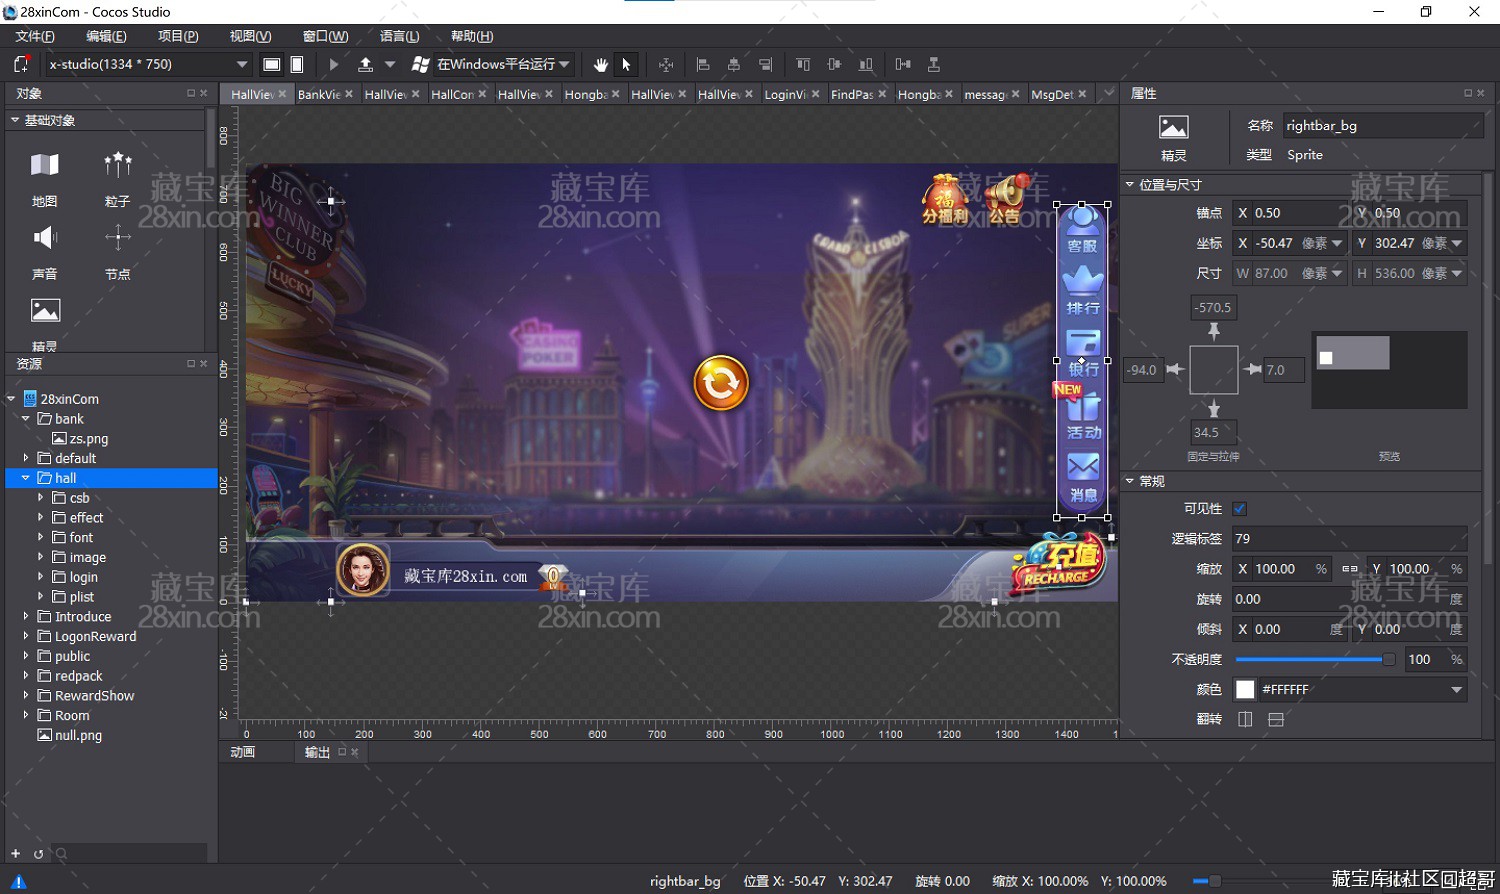
Task: Click the play preview button
Action: 334,65
